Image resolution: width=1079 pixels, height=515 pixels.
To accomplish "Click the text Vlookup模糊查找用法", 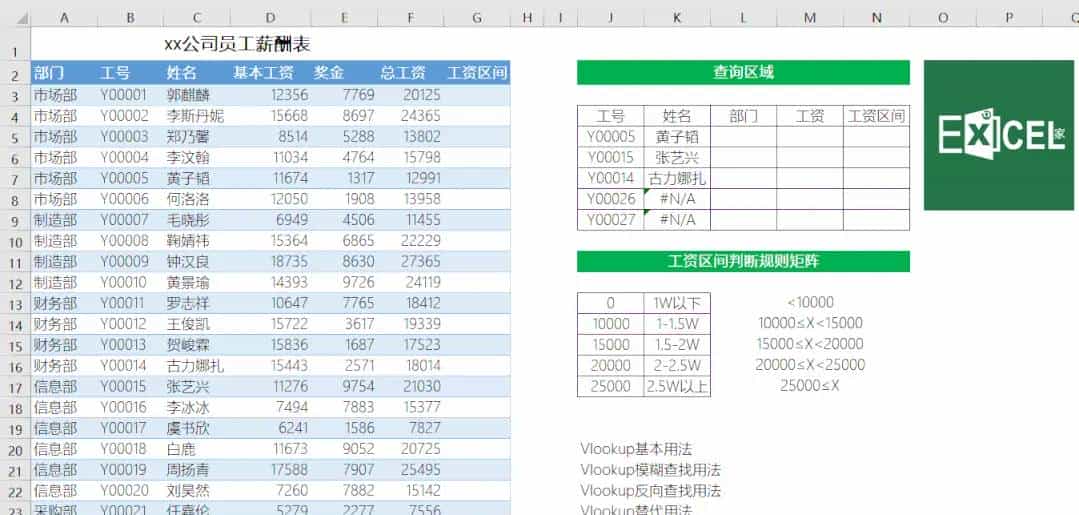I will [x=650, y=470].
